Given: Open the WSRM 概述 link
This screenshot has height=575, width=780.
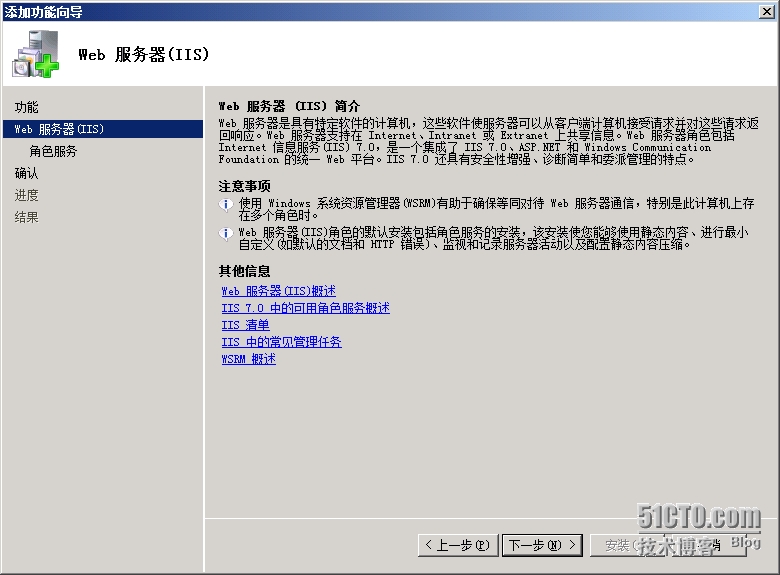Looking at the screenshot, I should (x=248, y=359).
